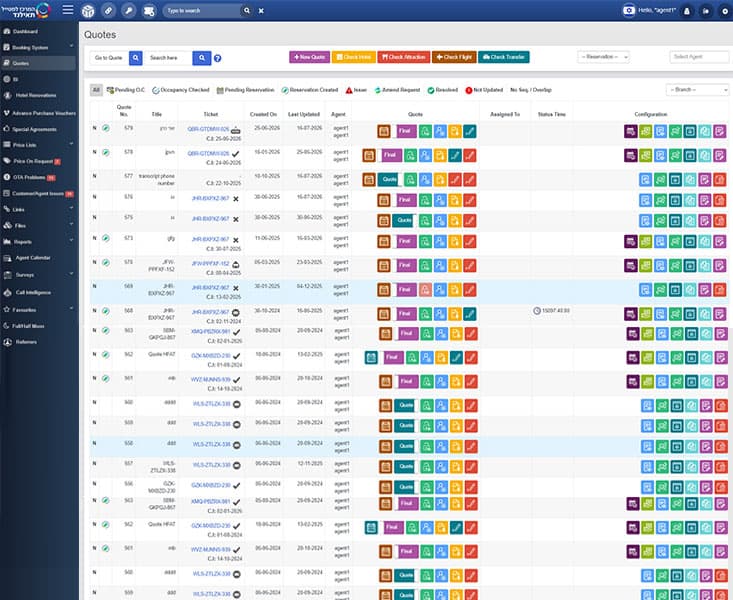The height and width of the screenshot is (600, 733).
Task: Toggle the Final status switch on quote 579
Action: (406, 131)
